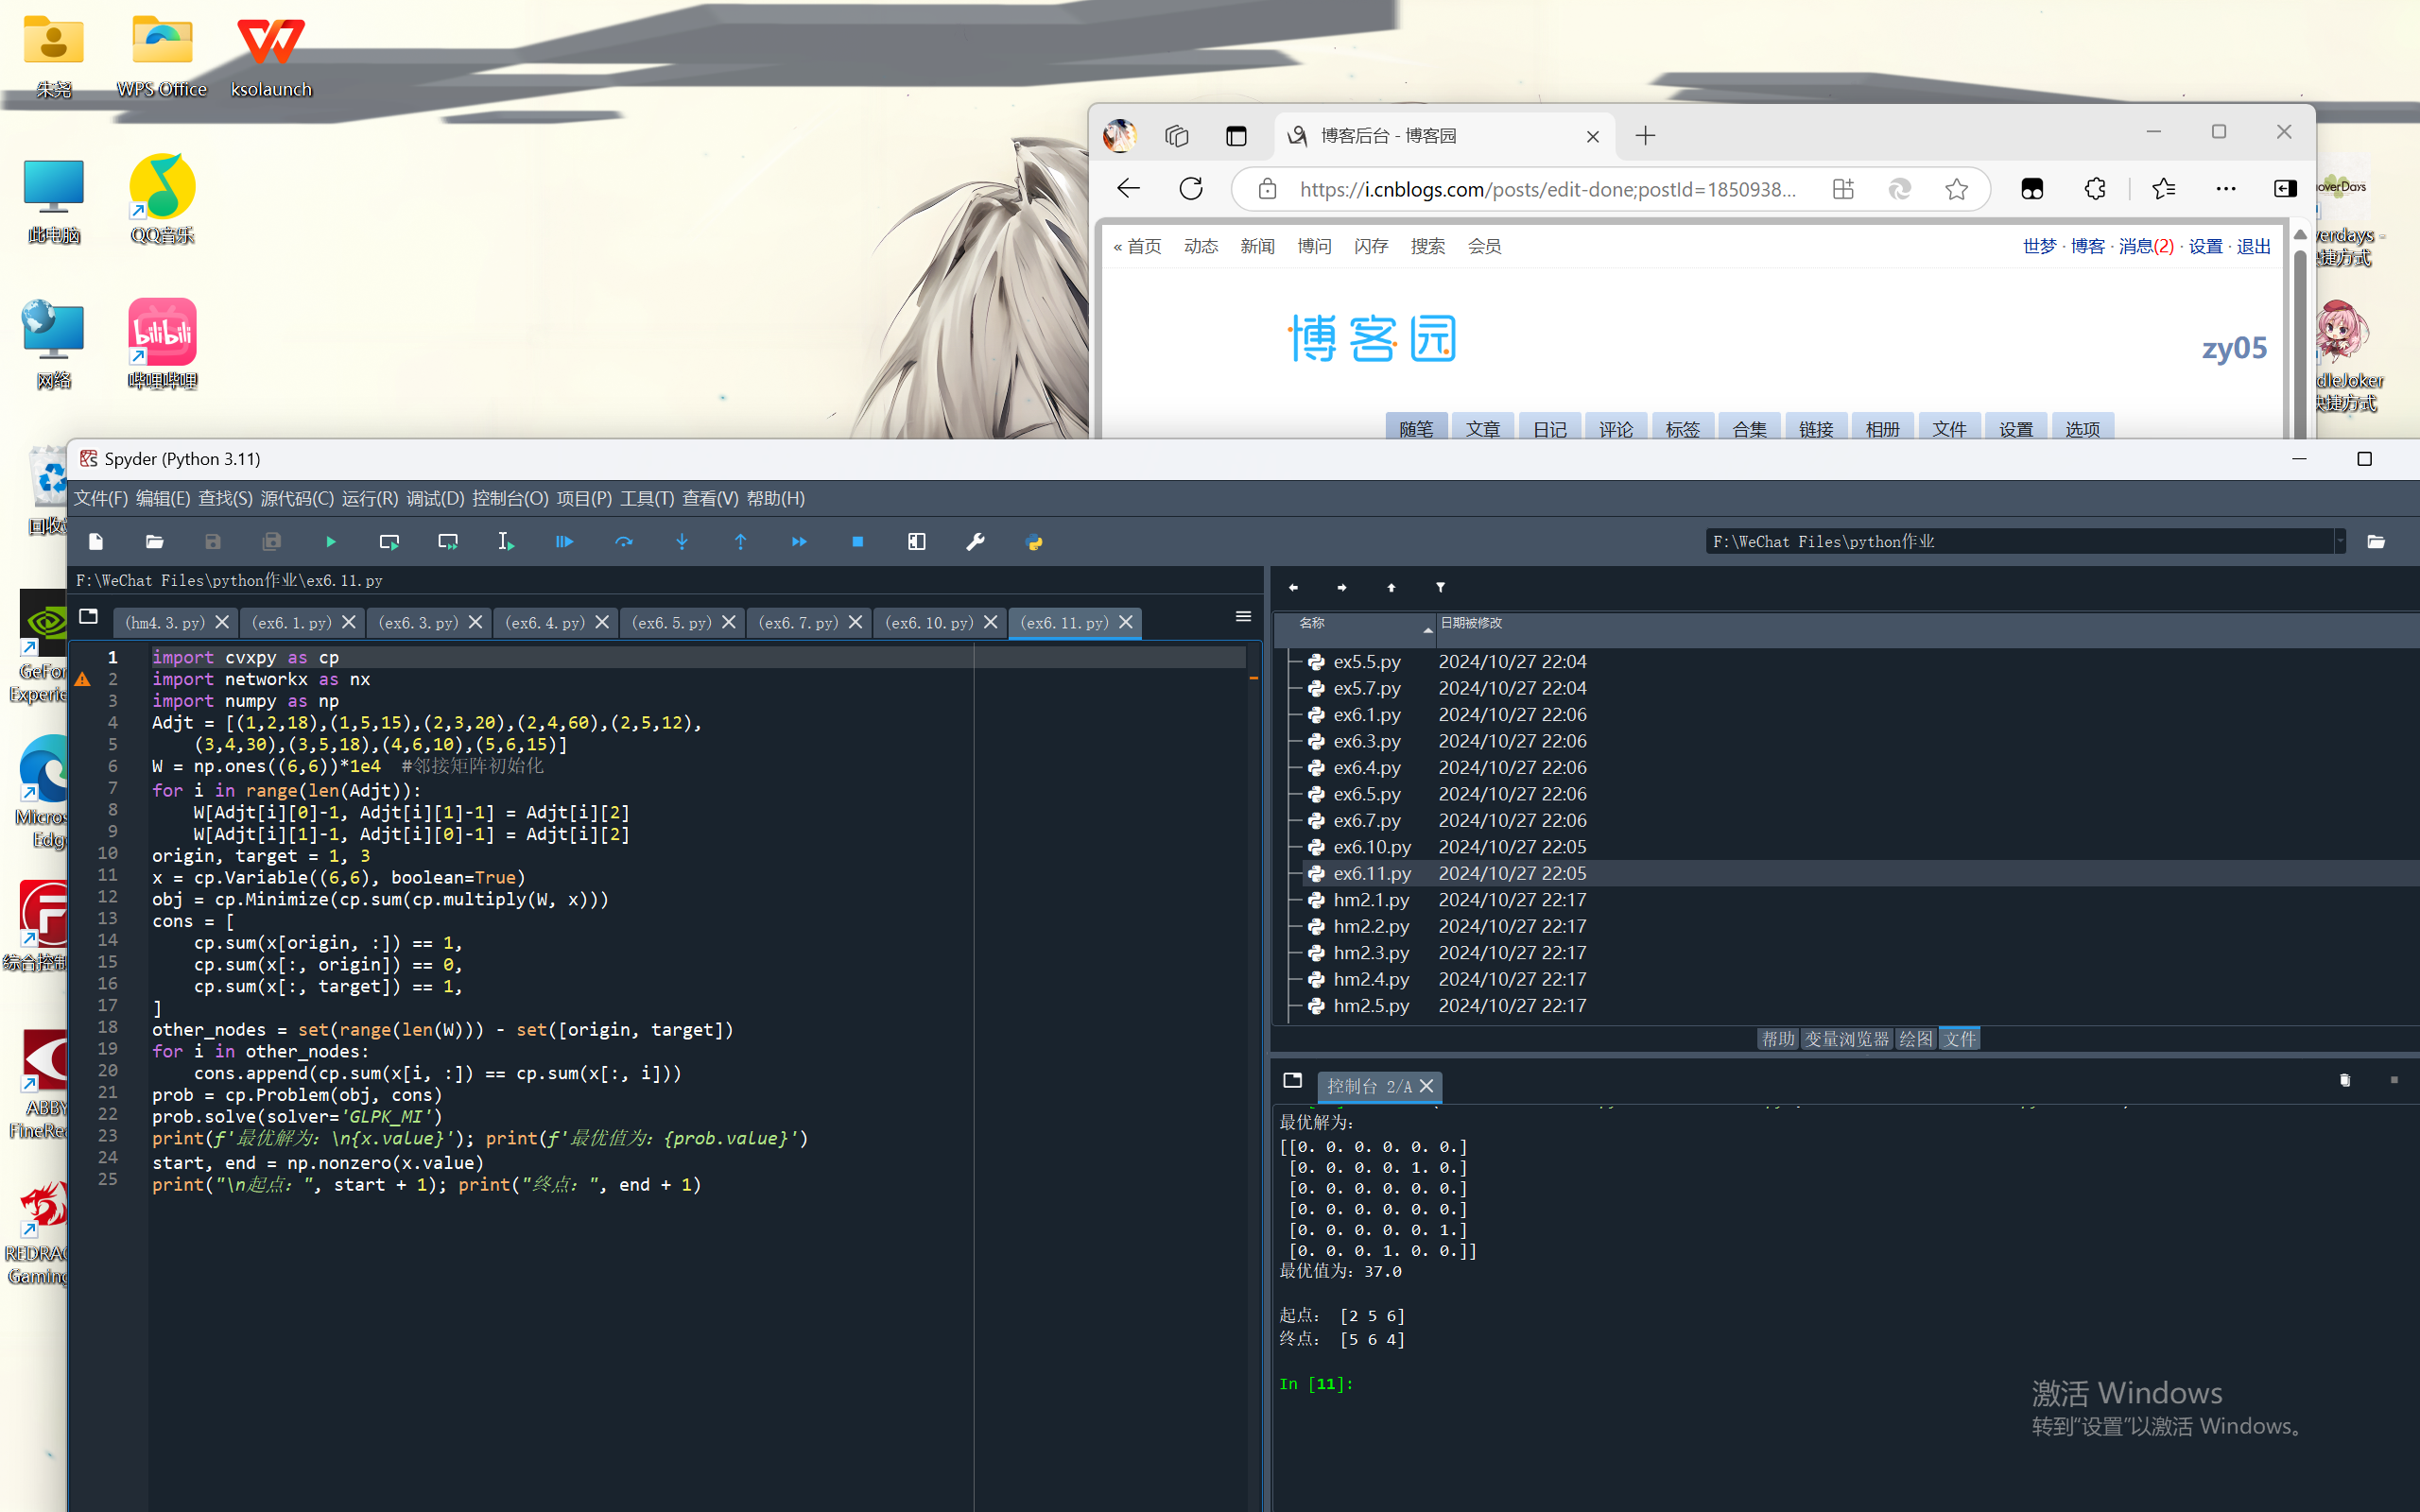The image size is (2420, 1512).
Task: Click the 退出 link on 博客园
Action: tap(2253, 246)
